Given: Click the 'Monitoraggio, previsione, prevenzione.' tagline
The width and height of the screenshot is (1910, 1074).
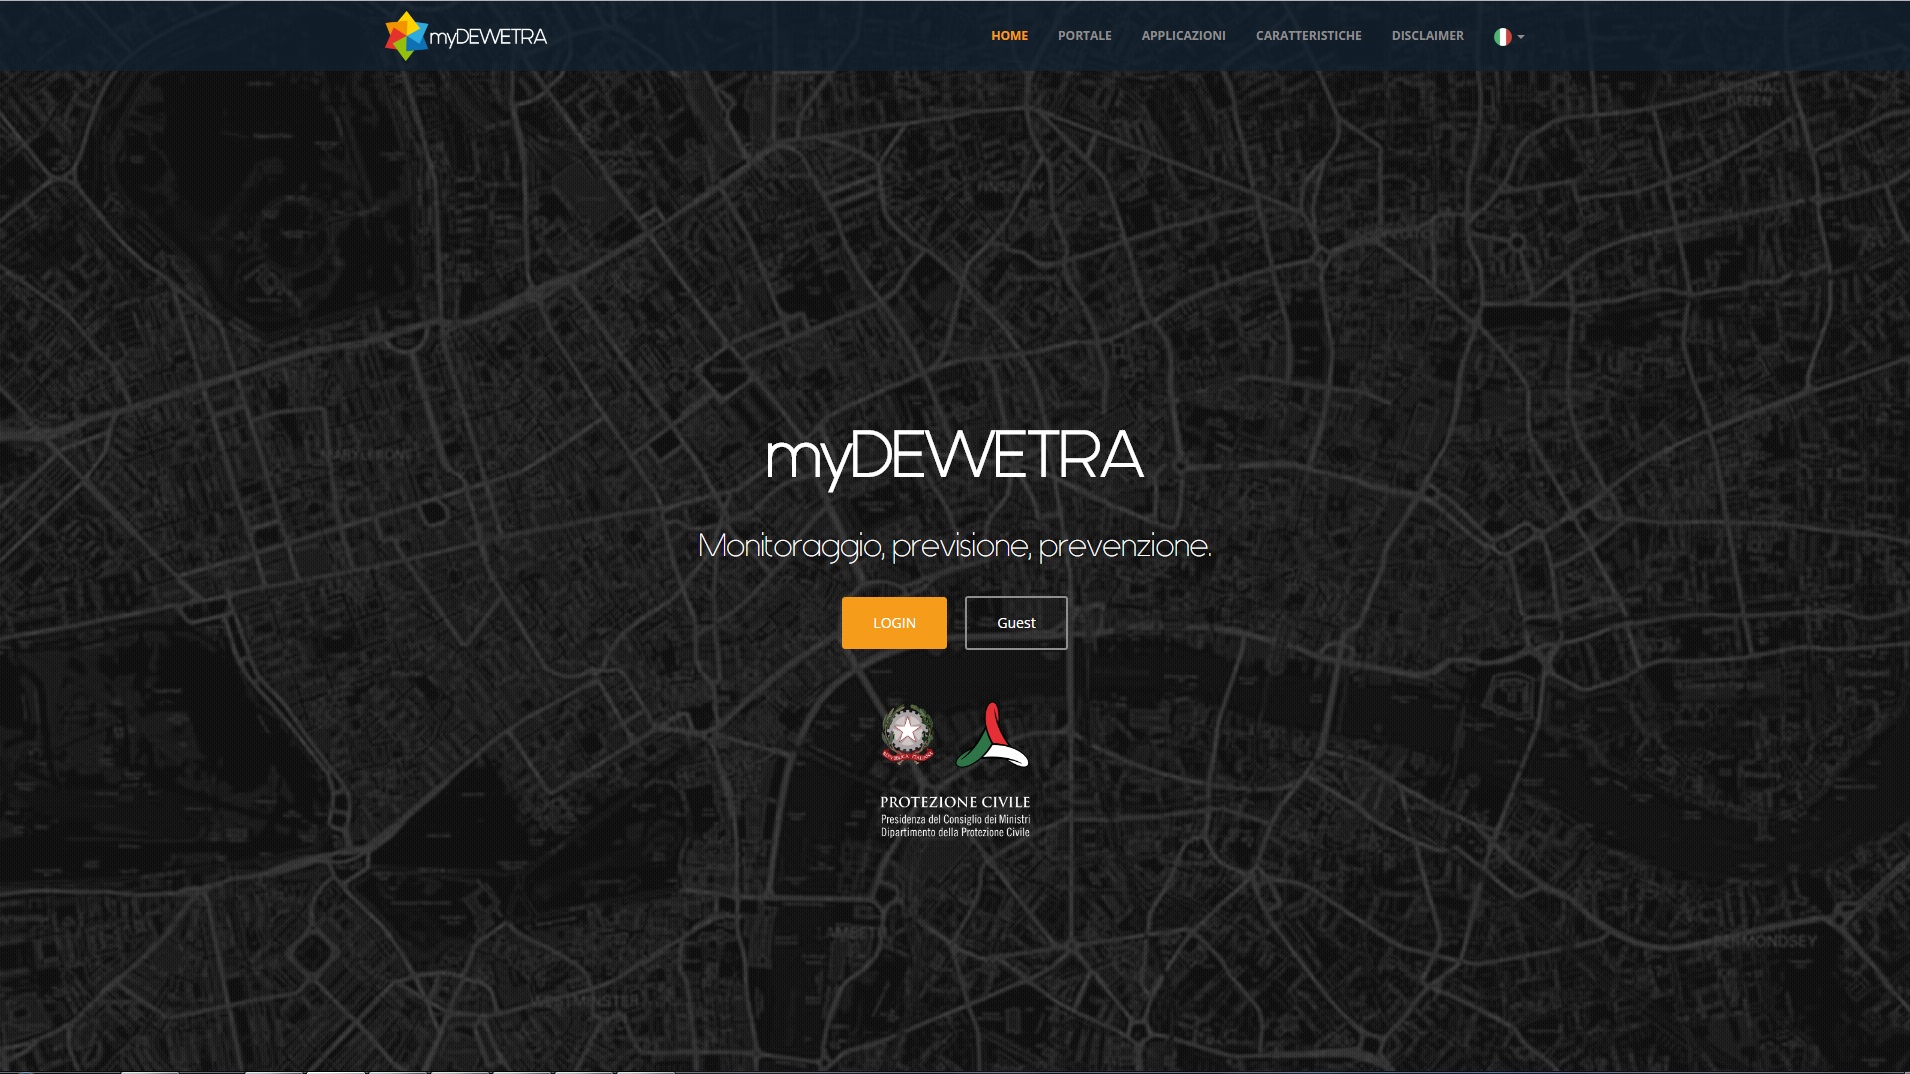Looking at the screenshot, I should tap(954, 546).
